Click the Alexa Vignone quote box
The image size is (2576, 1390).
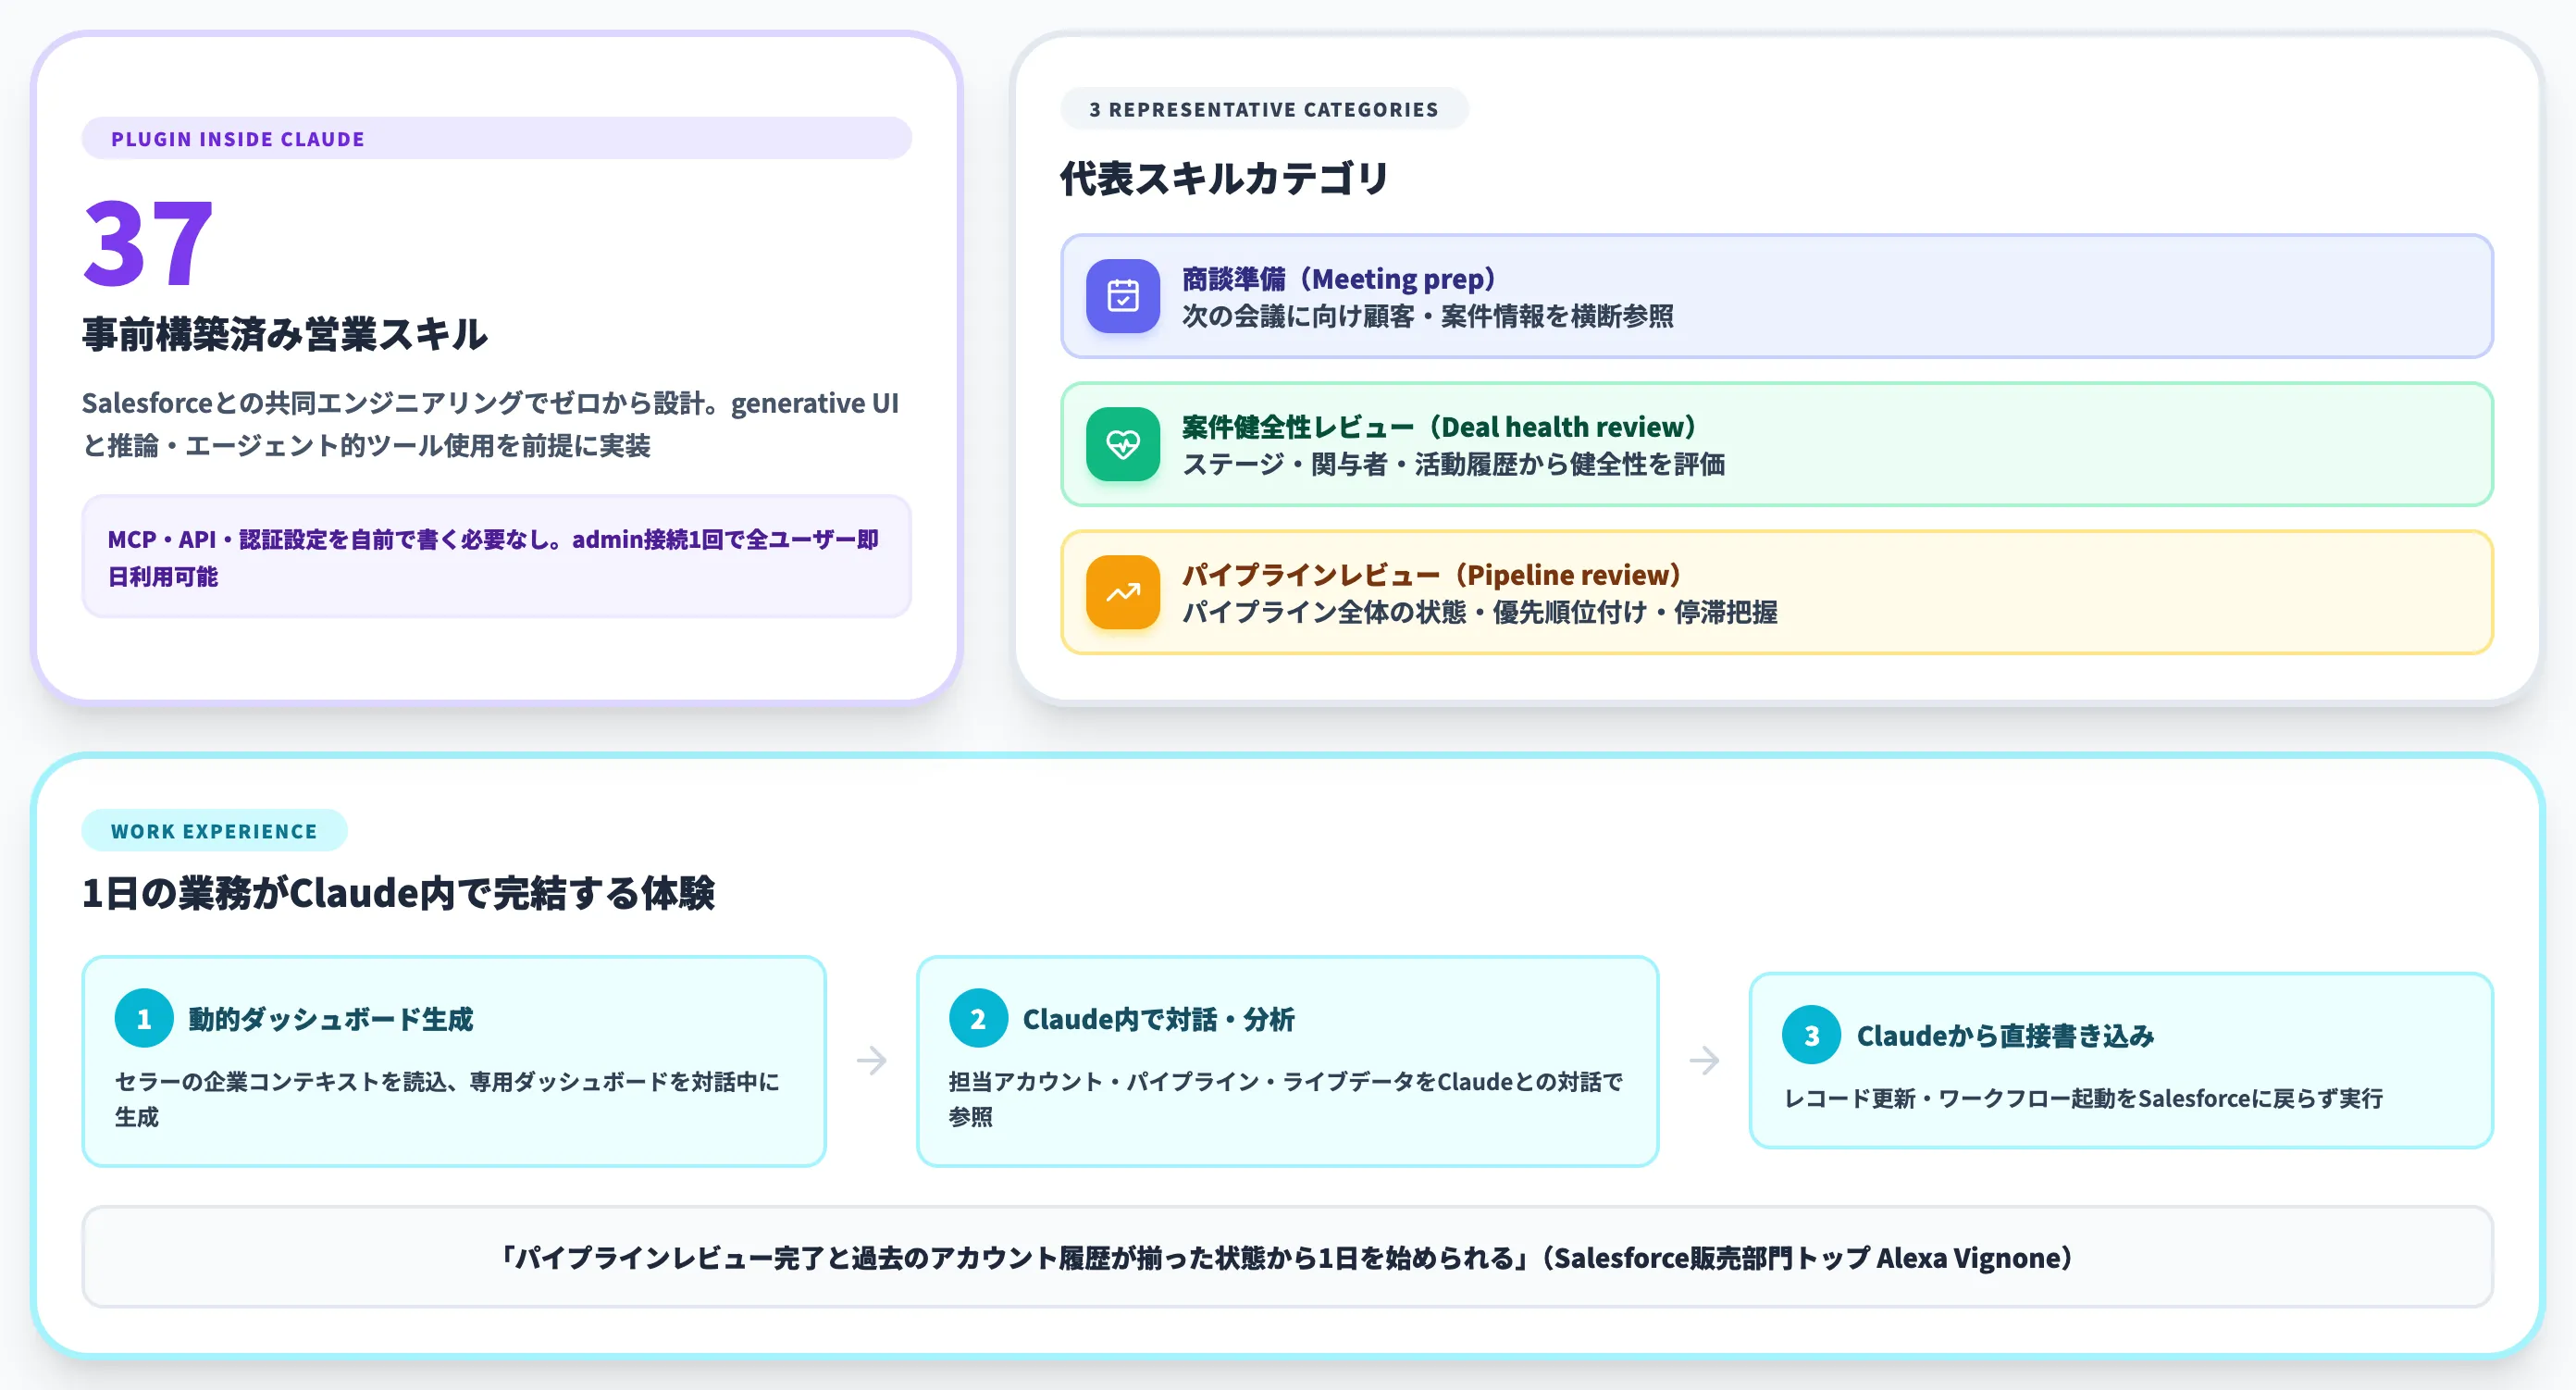pos(1287,1257)
